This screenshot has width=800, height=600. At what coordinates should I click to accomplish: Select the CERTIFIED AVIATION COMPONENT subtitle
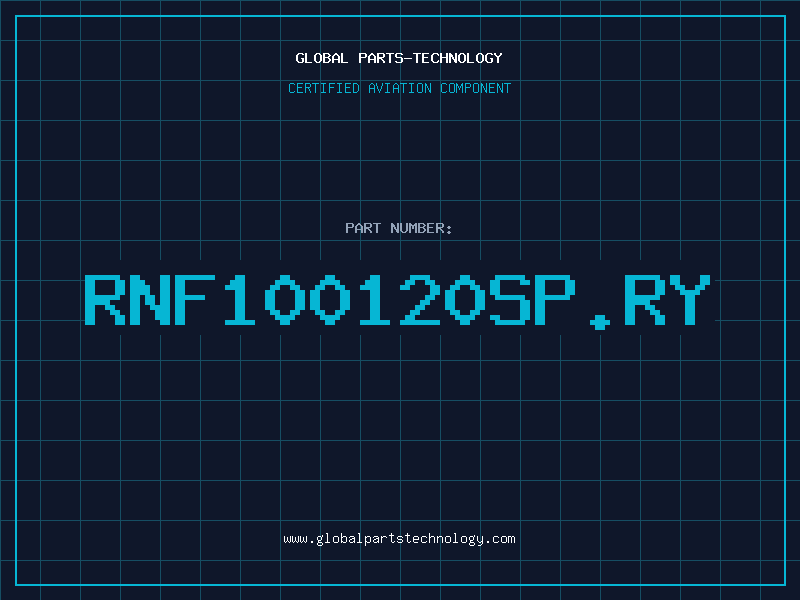point(399,88)
